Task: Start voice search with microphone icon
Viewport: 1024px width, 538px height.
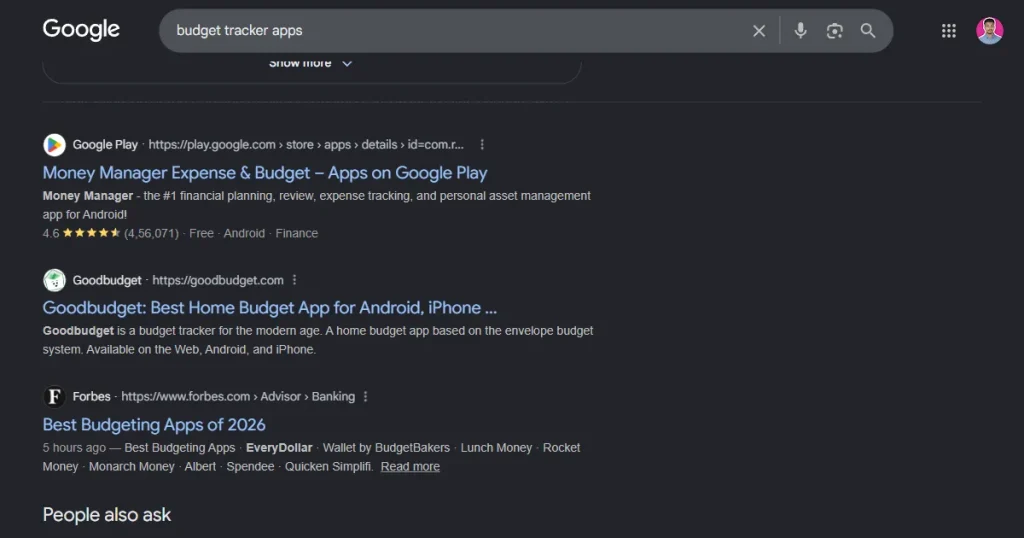Action: (x=801, y=31)
